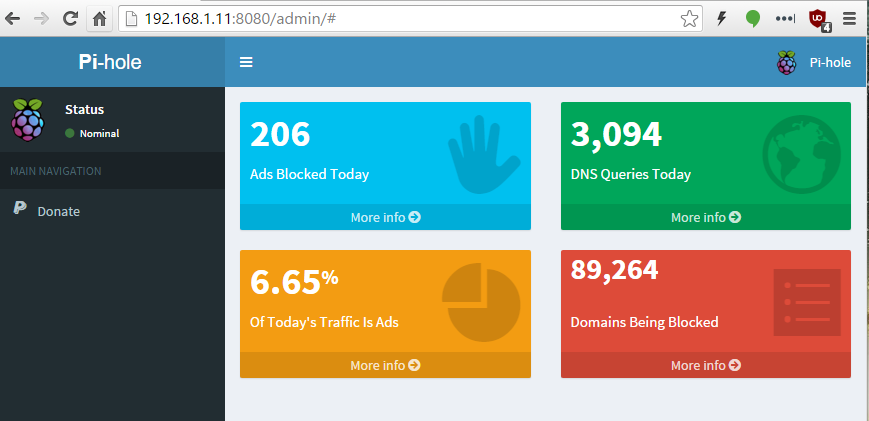The width and height of the screenshot is (869, 421).
Task: Open the browser hamburger menu
Action: (850, 19)
